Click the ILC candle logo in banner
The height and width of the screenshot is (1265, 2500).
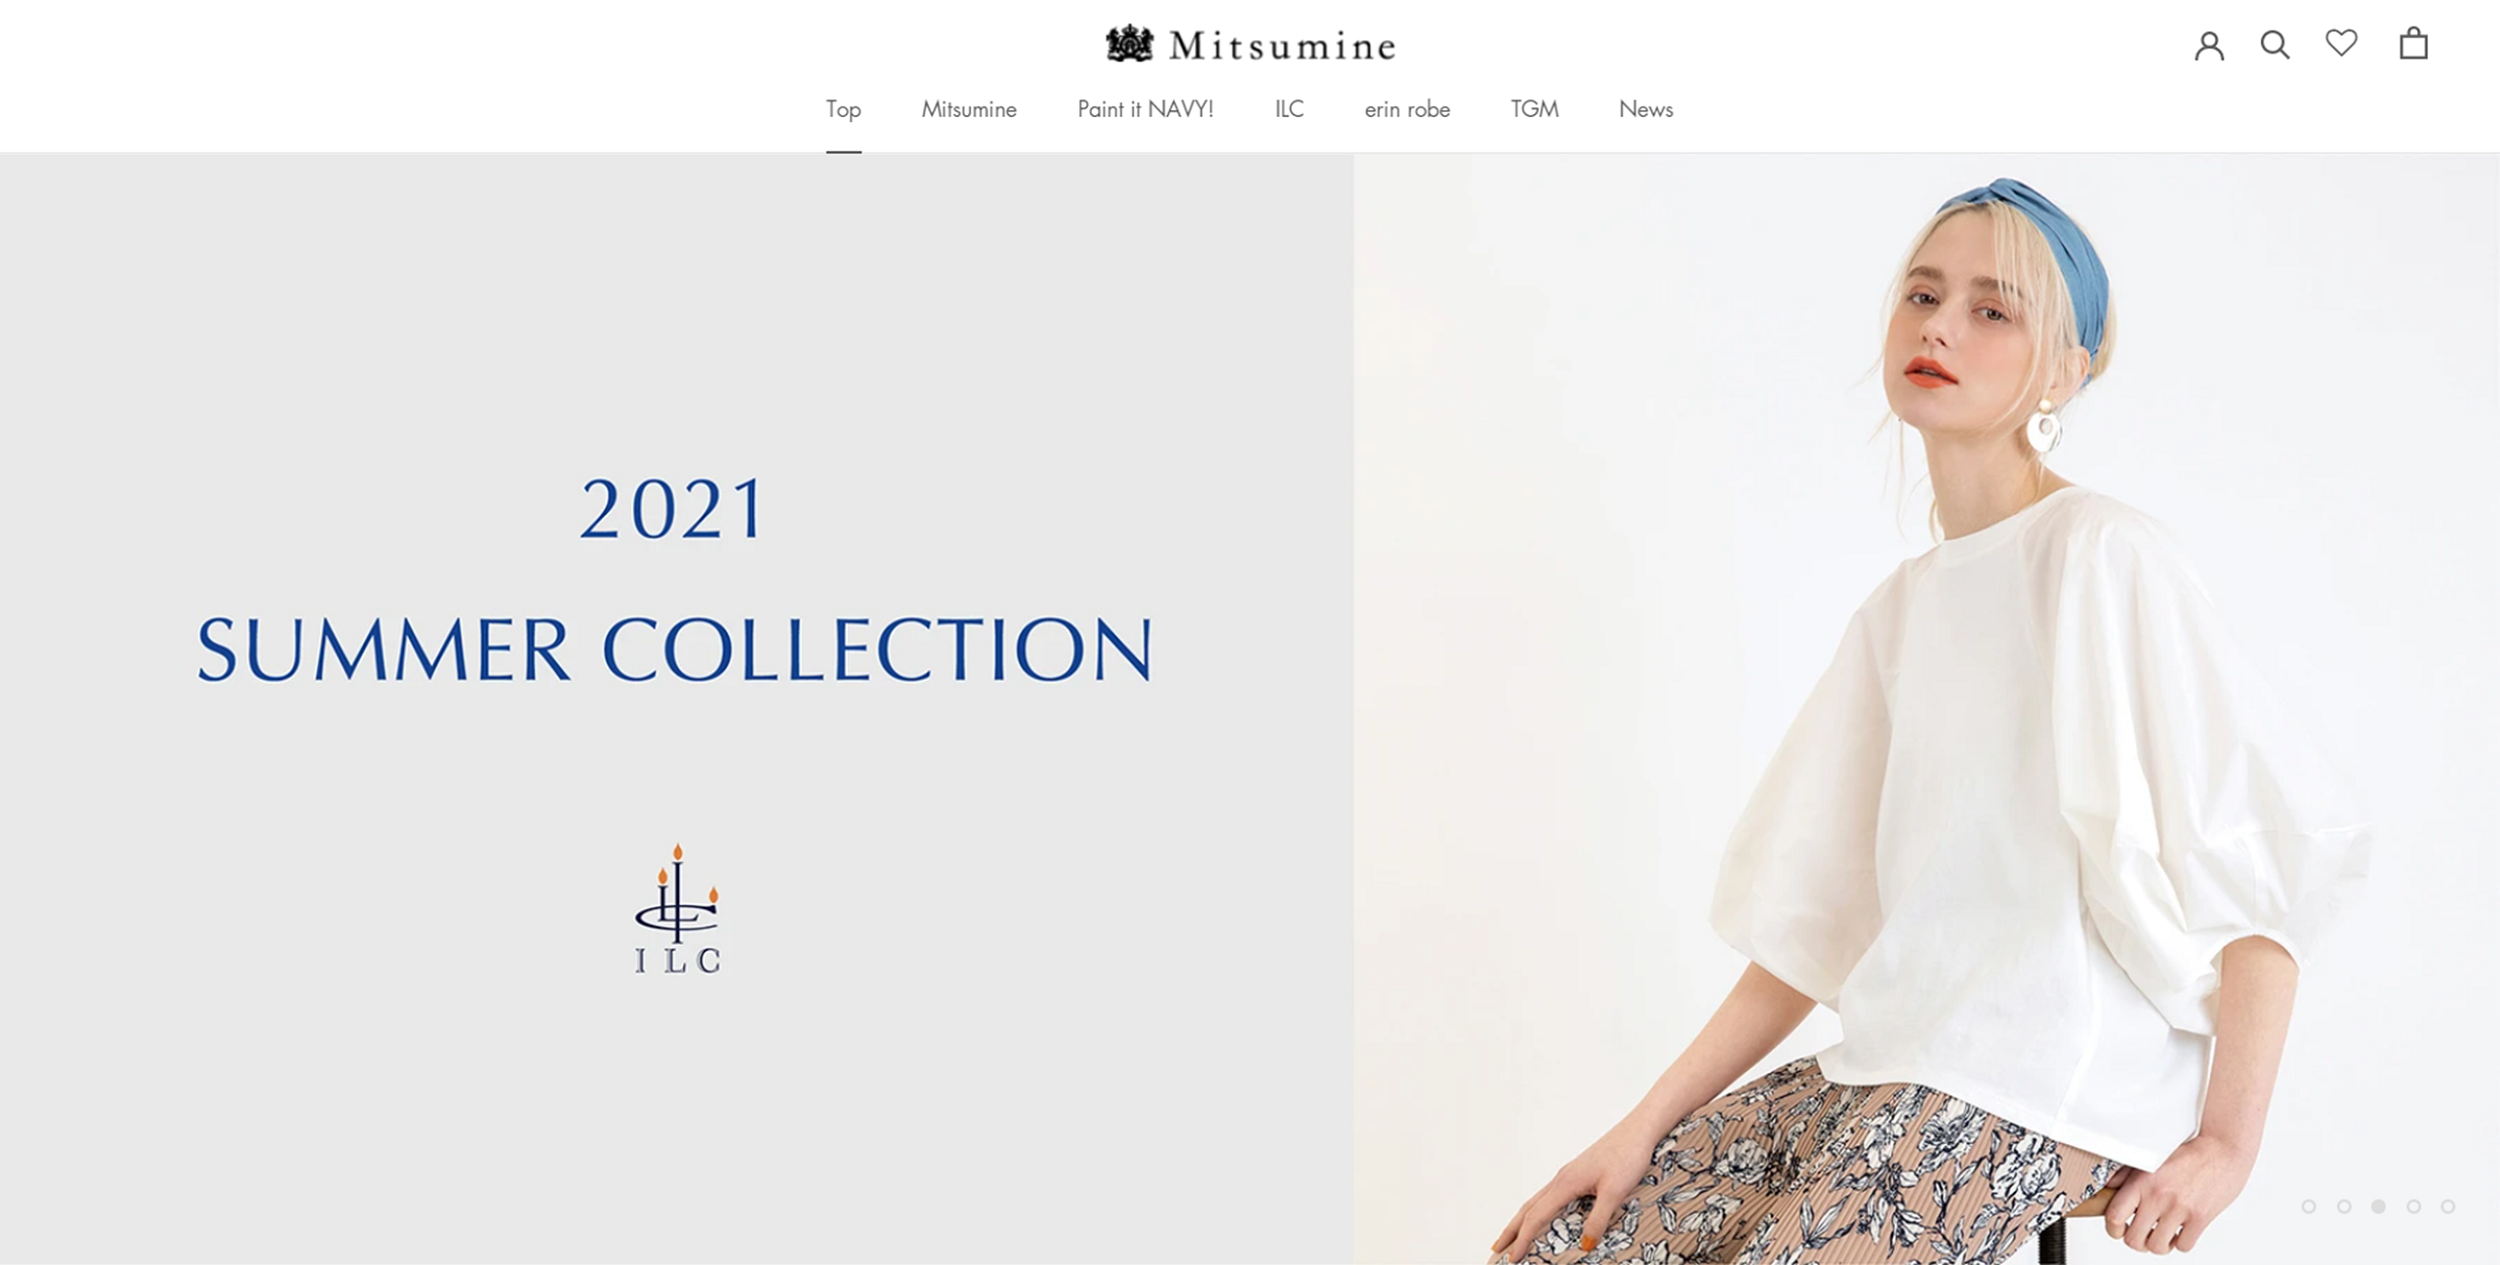(678, 909)
